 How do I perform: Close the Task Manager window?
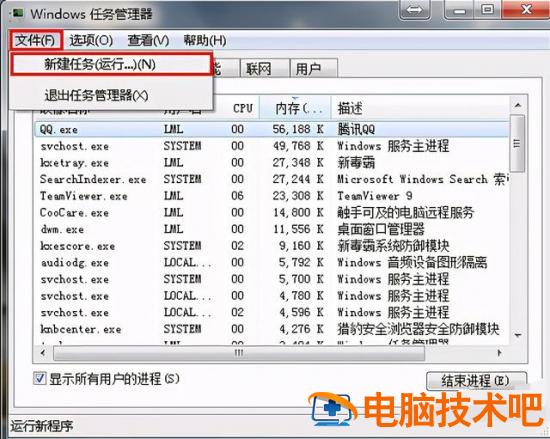tap(526, 9)
